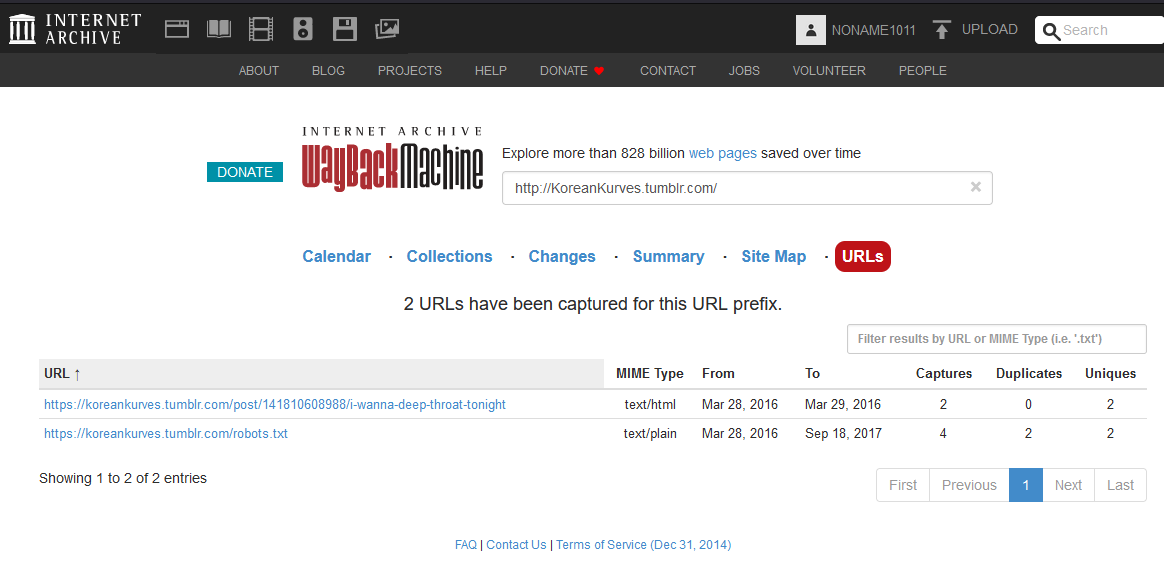Sort by the Captures column header
1164x566 pixels.
(x=944, y=374)
